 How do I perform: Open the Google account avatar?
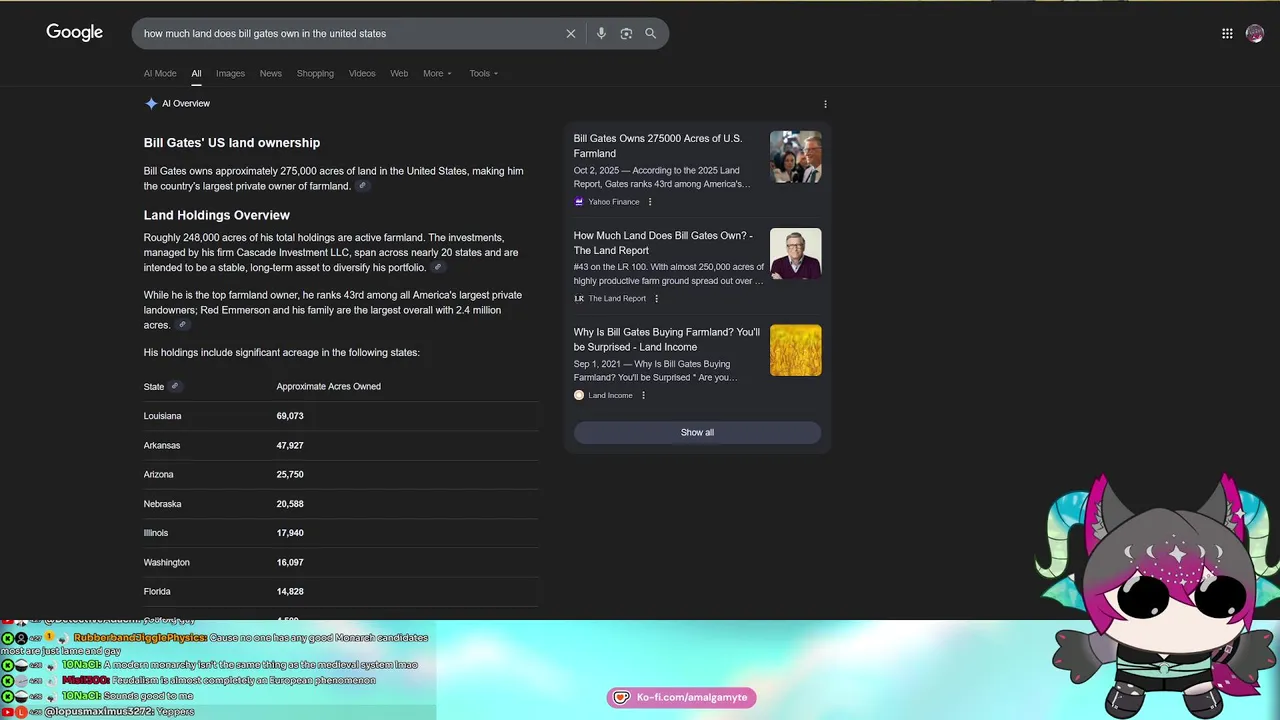point(1255,33)
